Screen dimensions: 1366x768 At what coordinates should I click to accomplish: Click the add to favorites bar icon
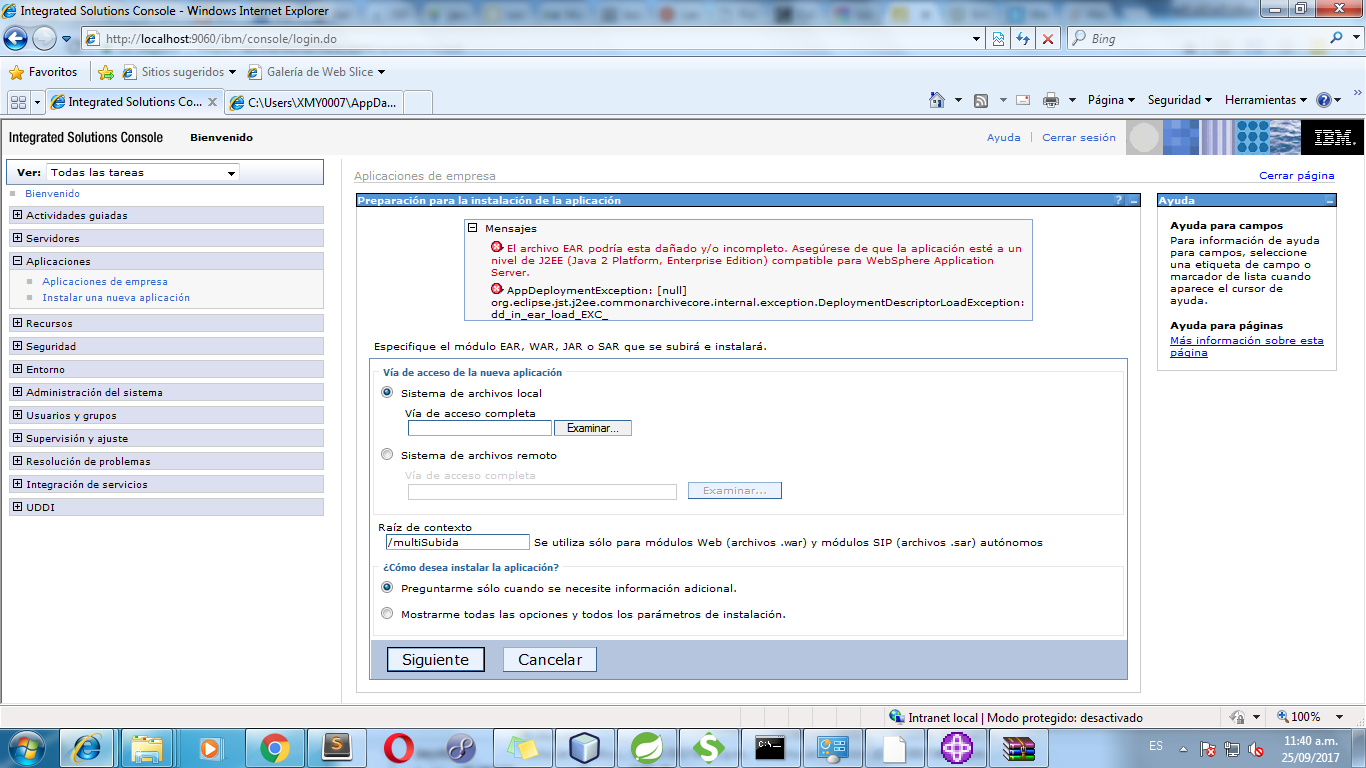[x=105, y=72]
